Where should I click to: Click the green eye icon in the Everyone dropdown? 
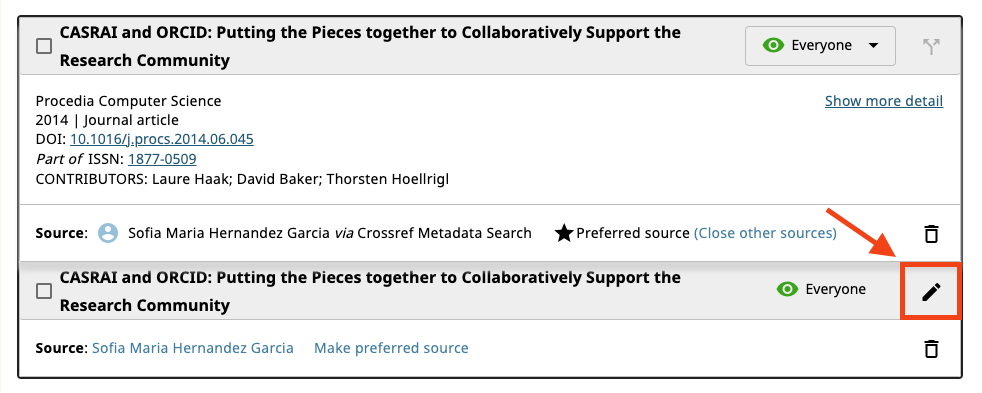tap(773, 45)
